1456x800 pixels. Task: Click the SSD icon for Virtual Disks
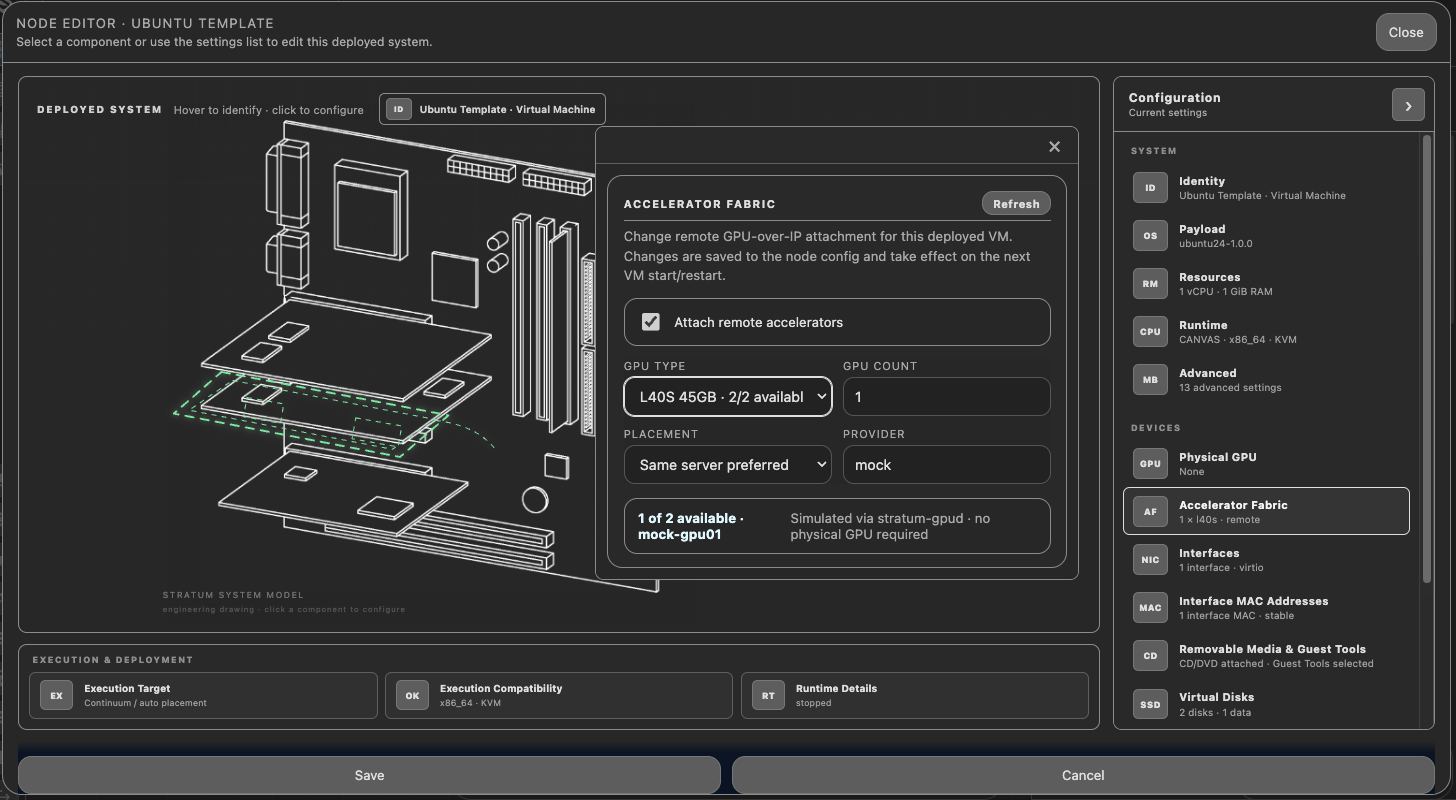[1150, 704]
